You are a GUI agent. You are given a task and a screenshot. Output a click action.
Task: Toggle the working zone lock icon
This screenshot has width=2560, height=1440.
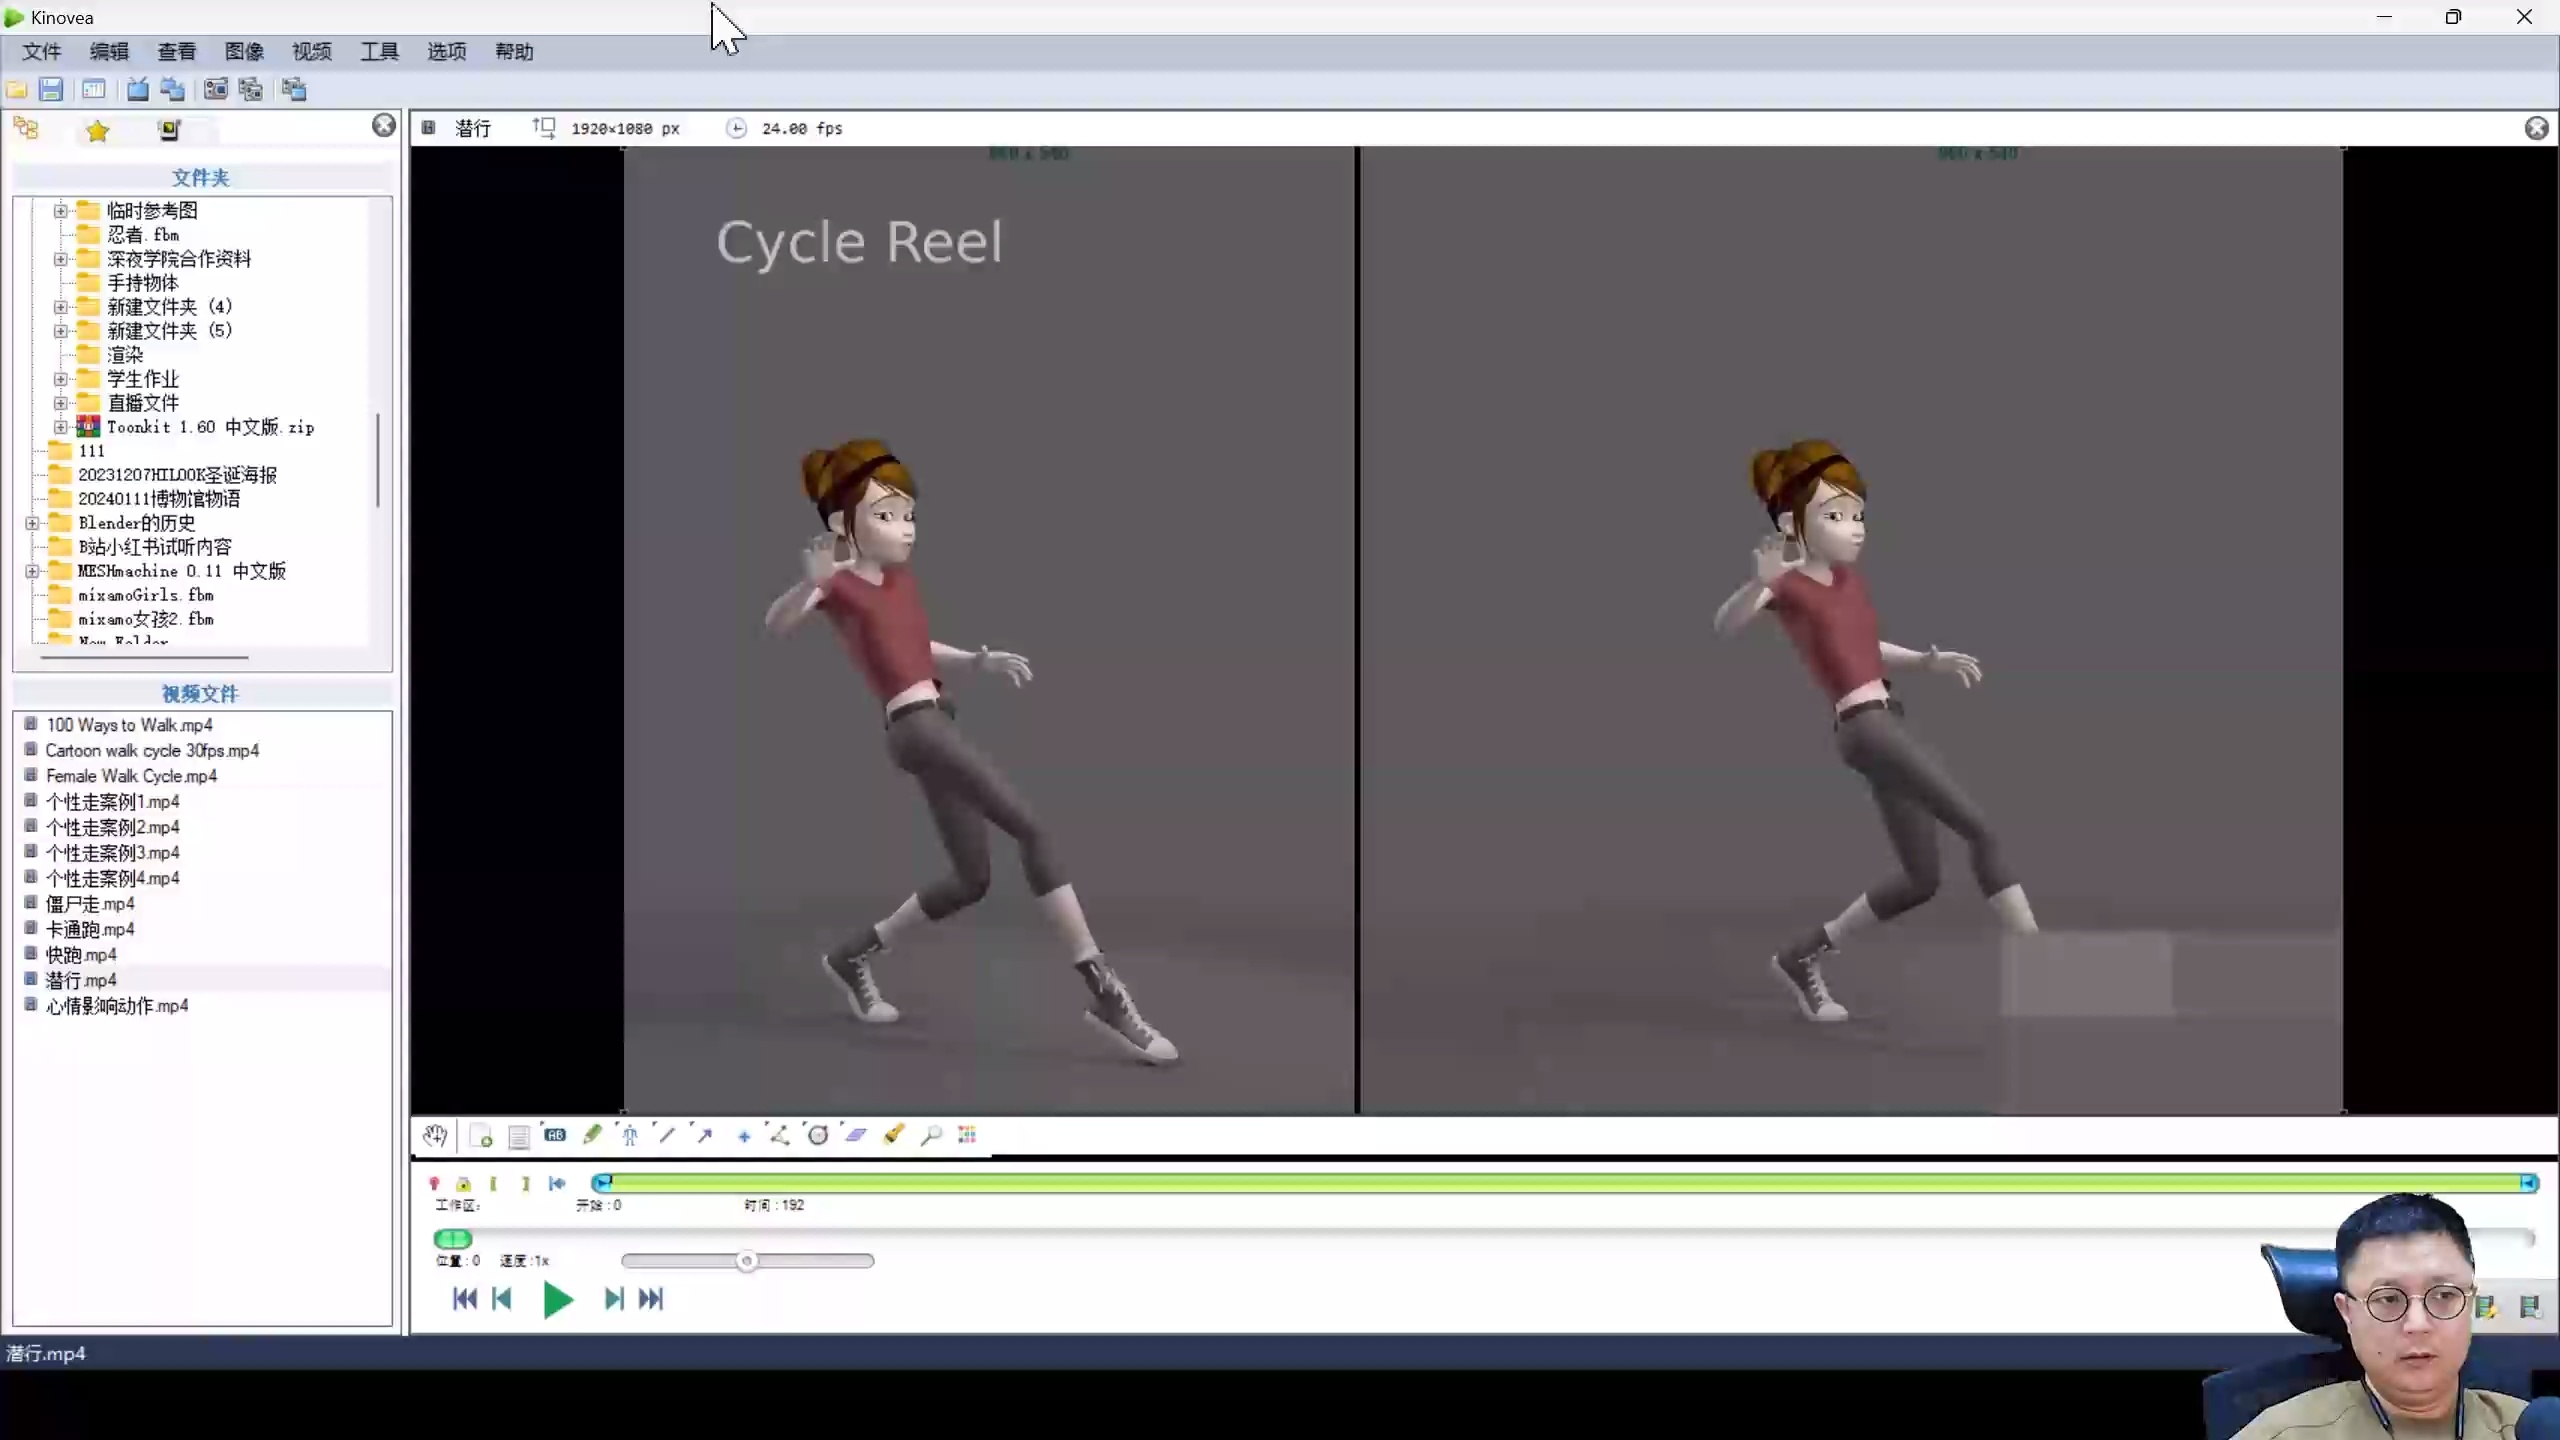click(x=463, y=1183)
